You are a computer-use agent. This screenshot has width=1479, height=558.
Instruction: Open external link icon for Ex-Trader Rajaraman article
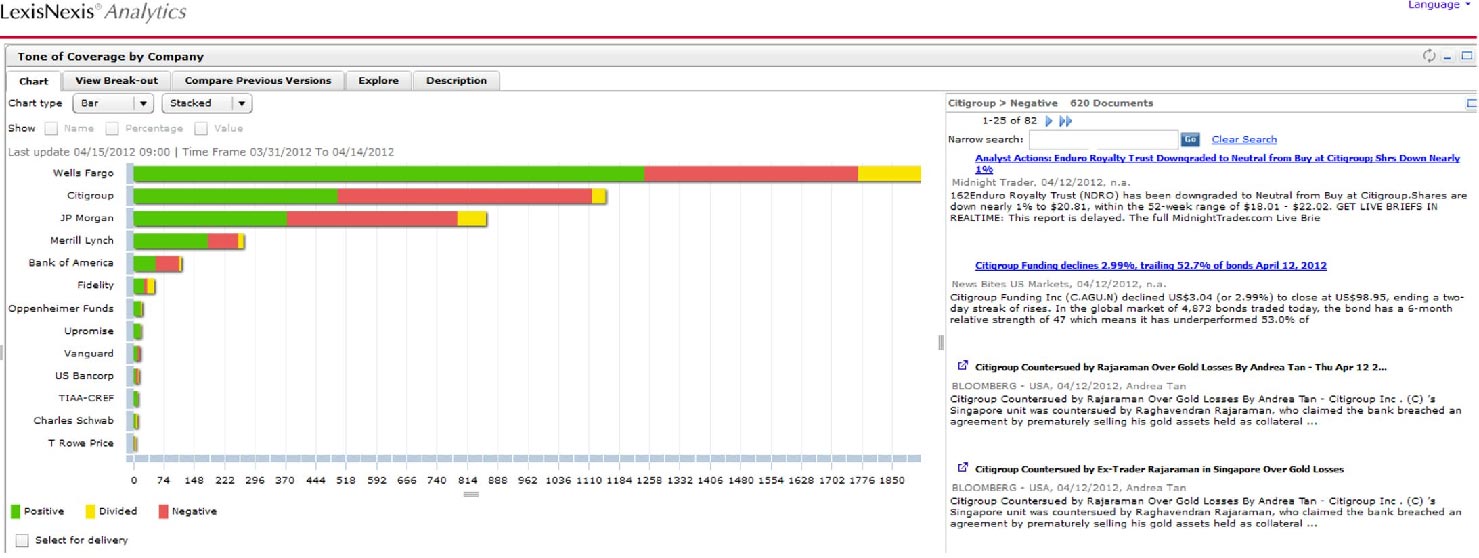pos(963,468)
